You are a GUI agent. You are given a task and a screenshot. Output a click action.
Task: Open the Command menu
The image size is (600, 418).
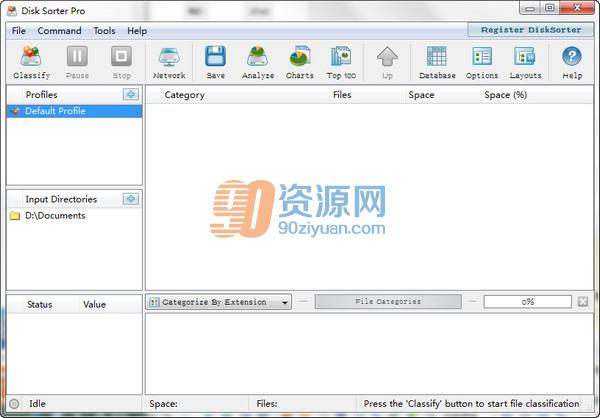click(x=59, y=31)
